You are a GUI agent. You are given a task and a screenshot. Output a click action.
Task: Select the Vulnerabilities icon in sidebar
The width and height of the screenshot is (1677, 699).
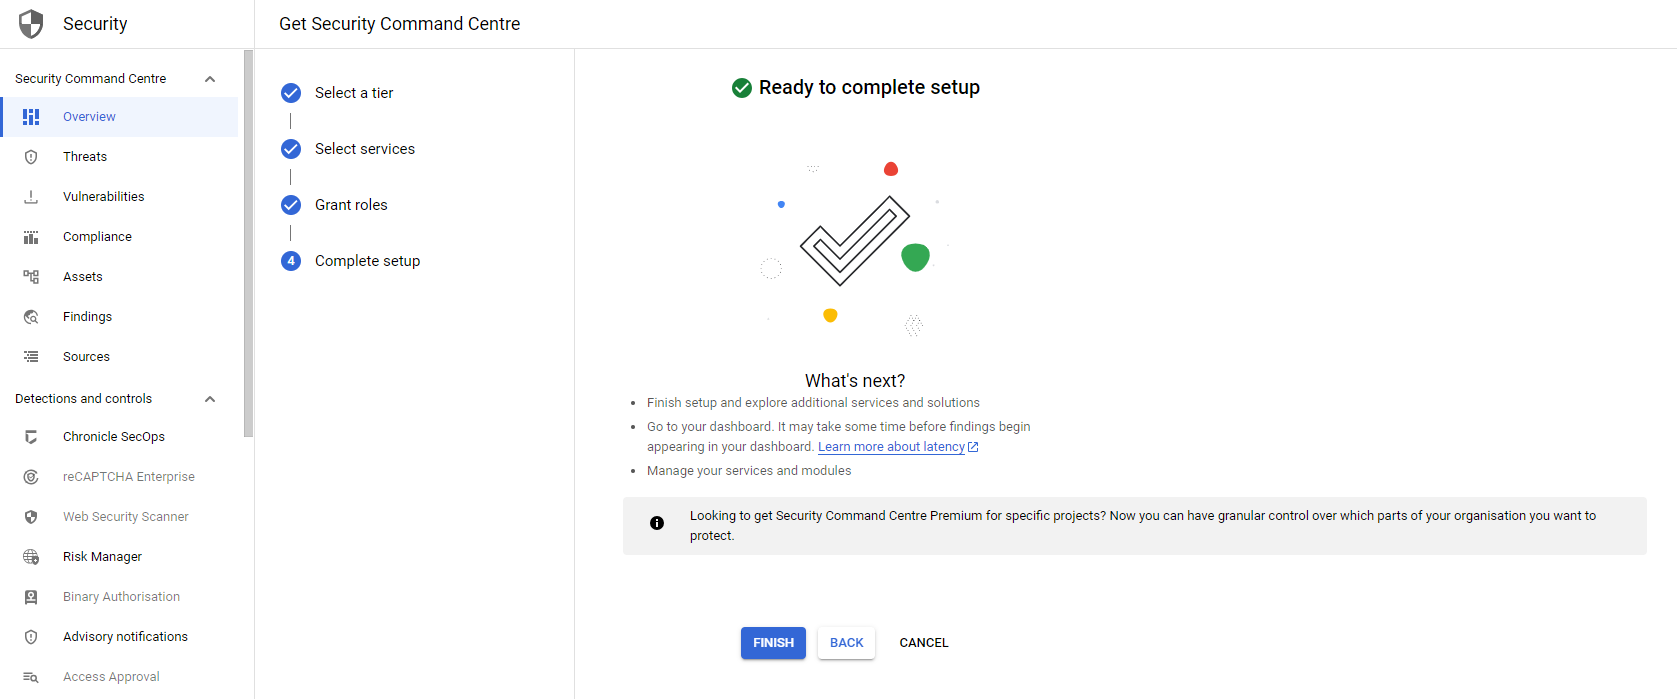pyautogui.click(x=31, y=196)
